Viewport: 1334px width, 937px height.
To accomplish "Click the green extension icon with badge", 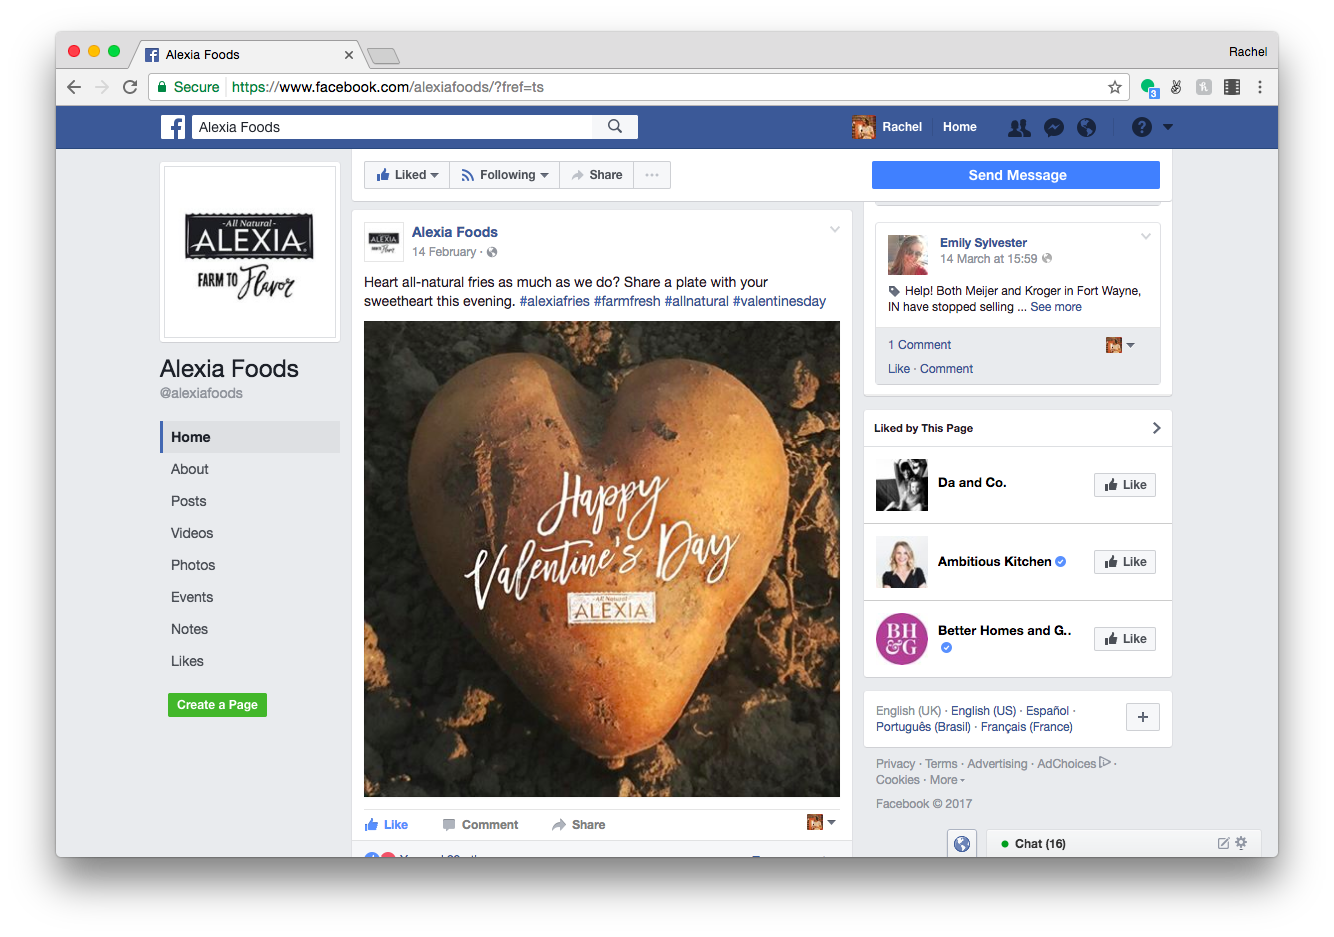I will click(1149, 88).
